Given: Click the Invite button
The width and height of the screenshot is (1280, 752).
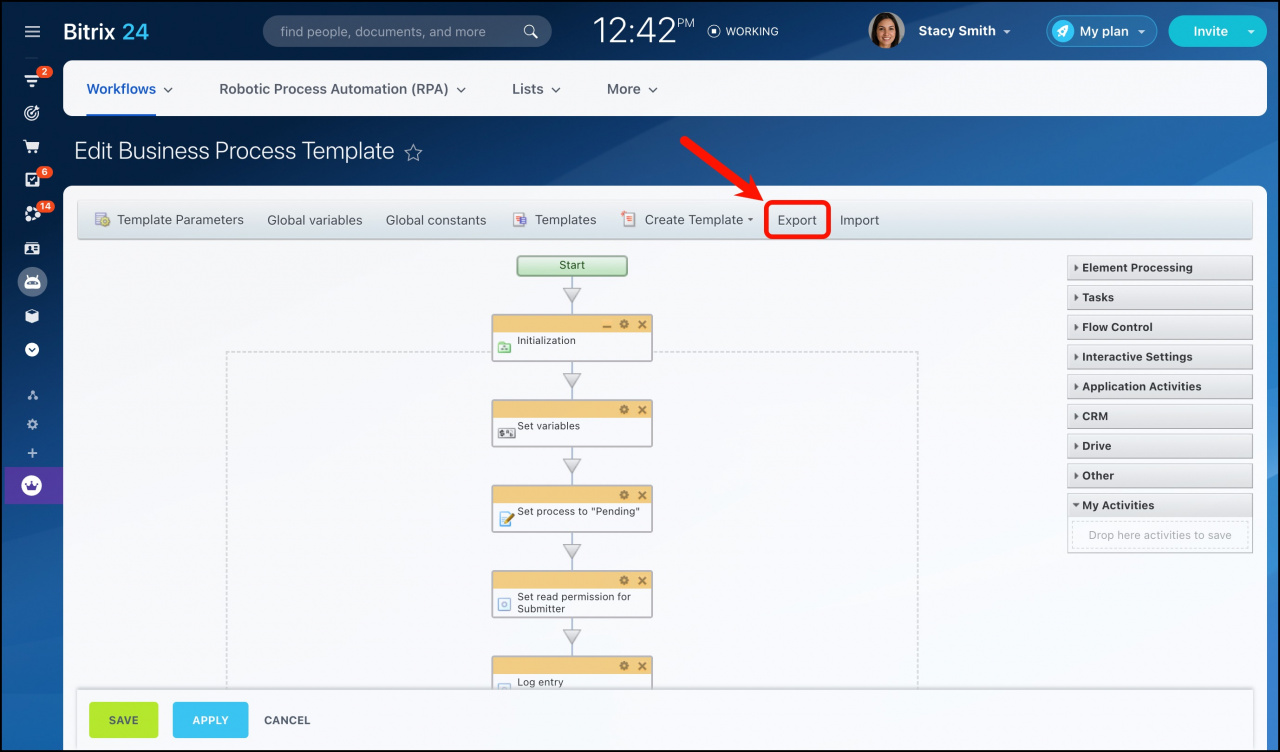Looking at the screenshot, I should point(1210,32).
